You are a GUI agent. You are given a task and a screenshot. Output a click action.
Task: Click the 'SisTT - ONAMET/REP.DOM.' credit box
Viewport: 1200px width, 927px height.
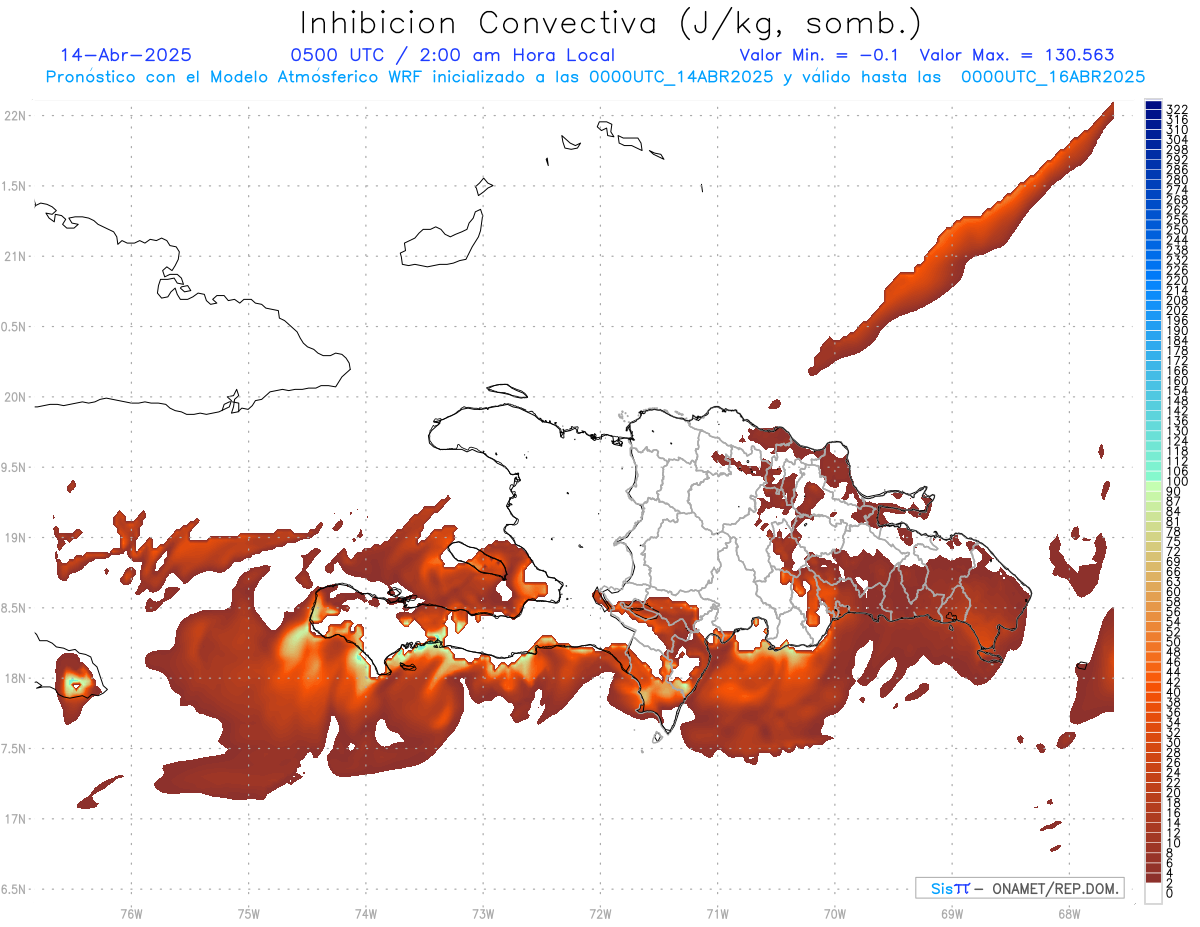[1019, 888]
